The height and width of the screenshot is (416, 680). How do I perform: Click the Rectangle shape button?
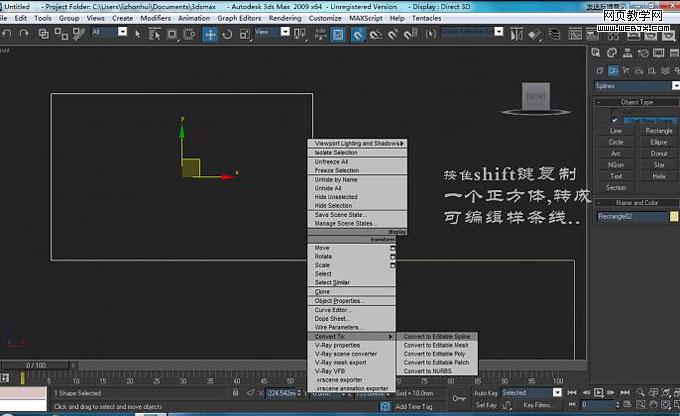[659, 131]
